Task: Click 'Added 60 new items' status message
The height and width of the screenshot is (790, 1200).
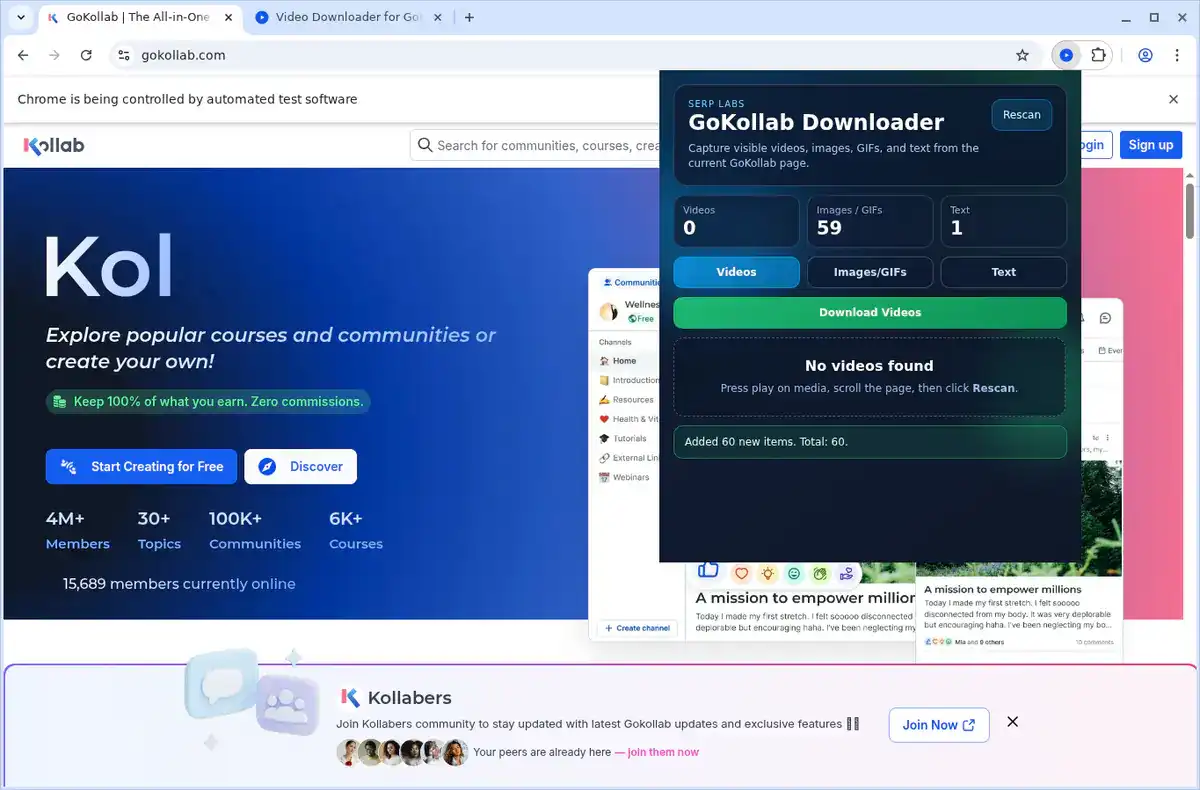Action: pos(870,442)
